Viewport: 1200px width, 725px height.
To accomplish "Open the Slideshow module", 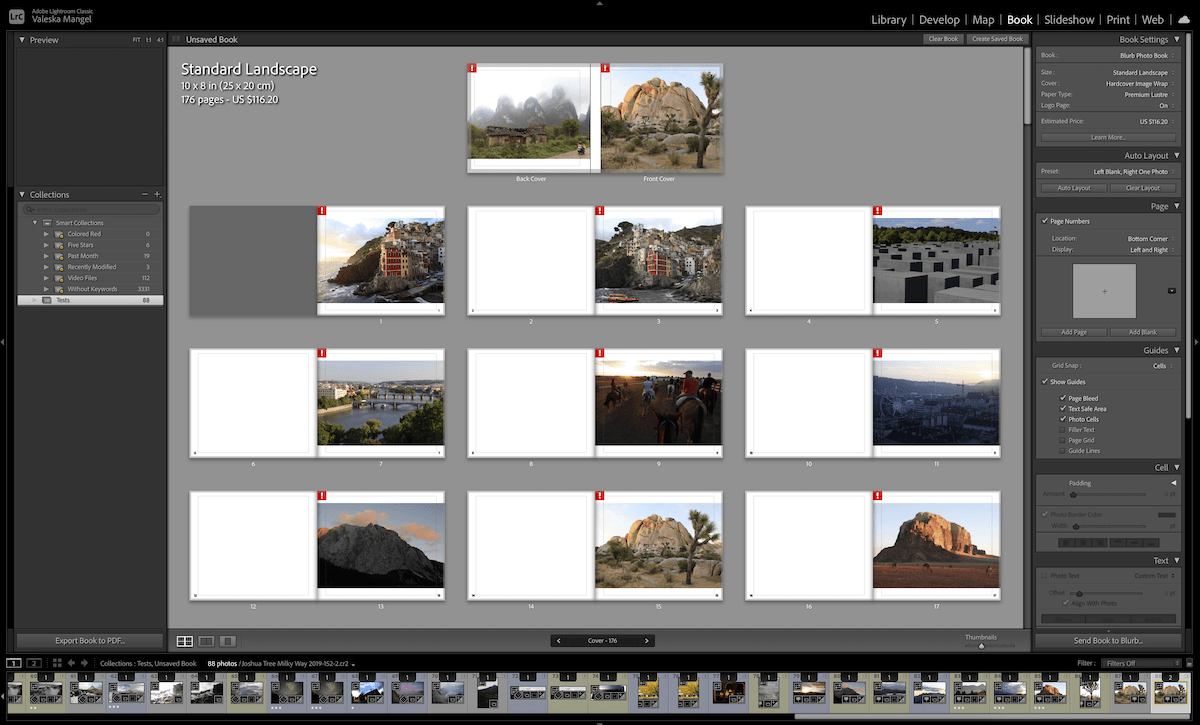I will pyautogui.click(x=1069, y=19).
